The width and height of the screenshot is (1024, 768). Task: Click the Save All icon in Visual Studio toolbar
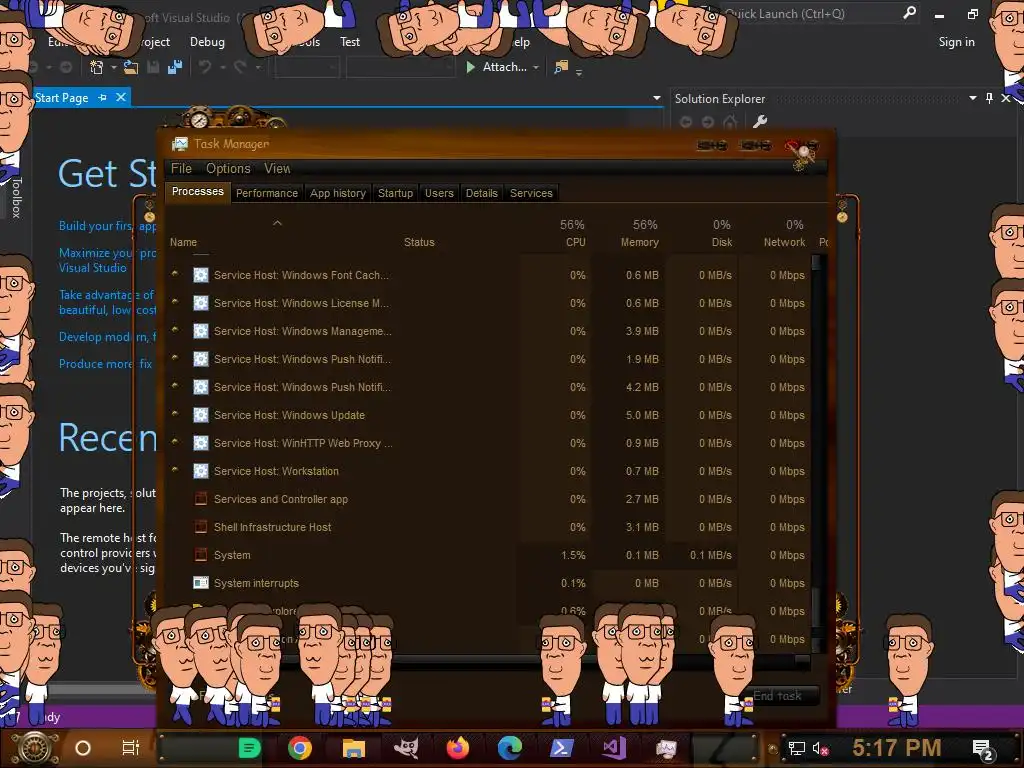(175, 67)
